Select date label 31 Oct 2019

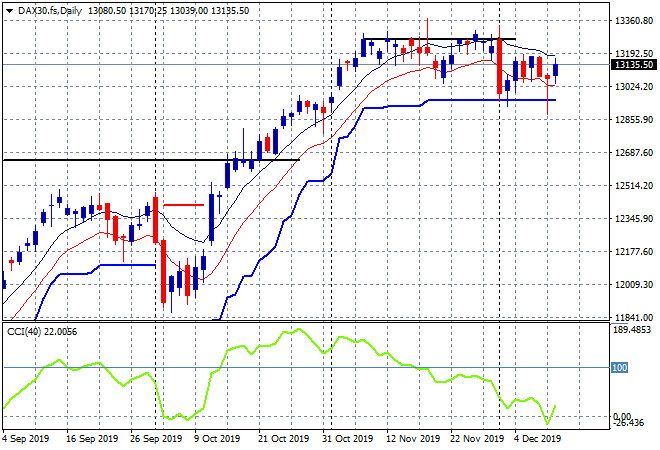(x=347, y=438)
